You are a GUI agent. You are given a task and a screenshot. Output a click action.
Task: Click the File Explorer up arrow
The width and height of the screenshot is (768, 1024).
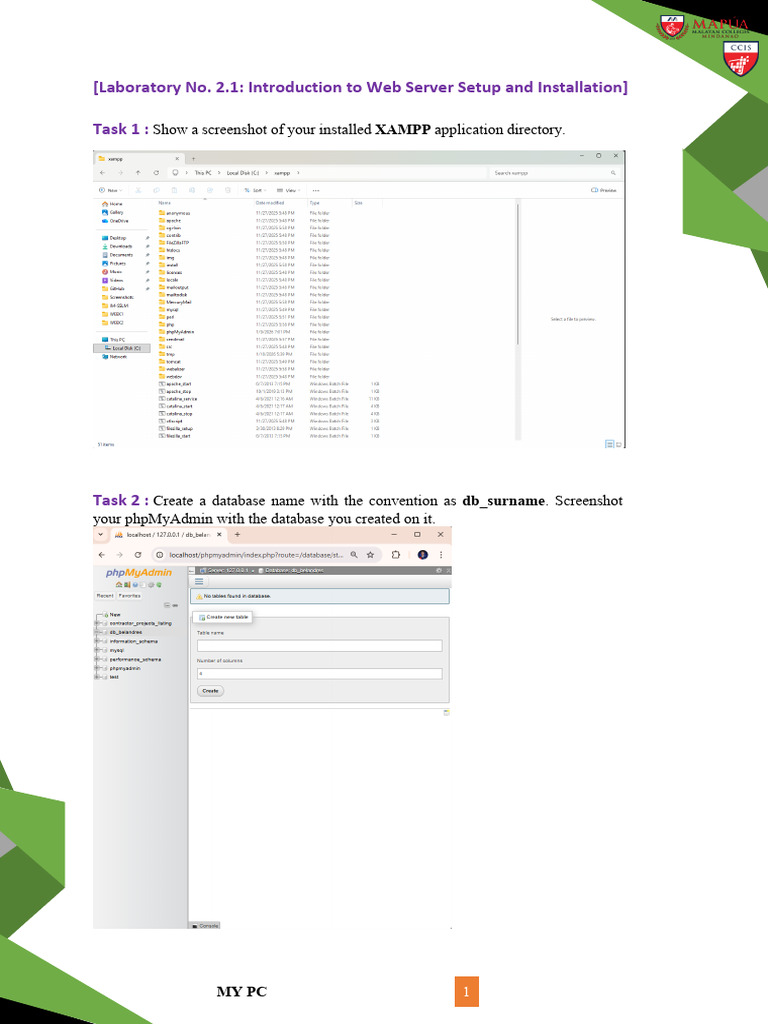click(x=138, y=173)
